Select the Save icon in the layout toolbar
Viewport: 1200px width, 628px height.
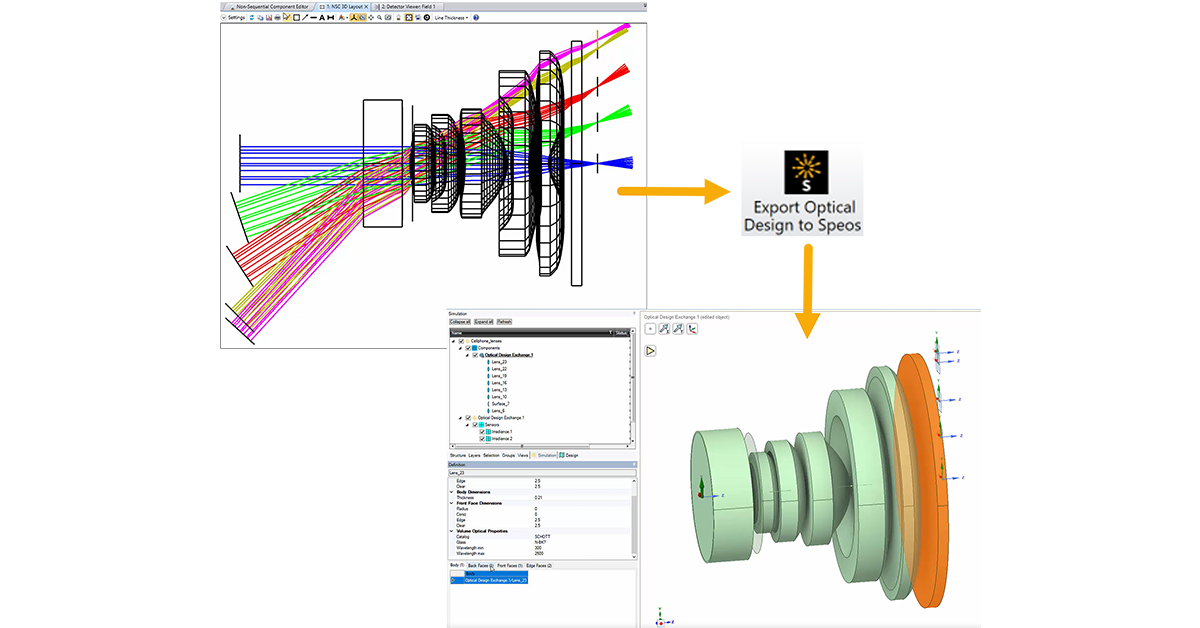(269, 17)
